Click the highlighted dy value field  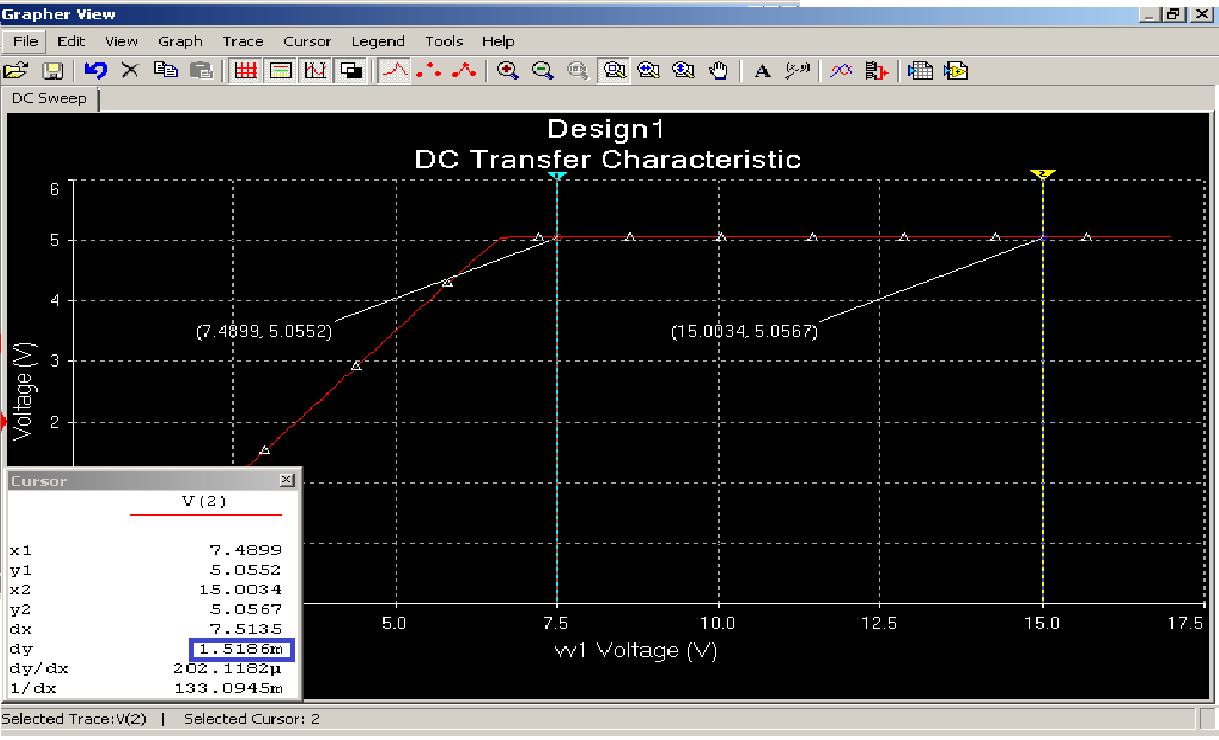[241, 650]
